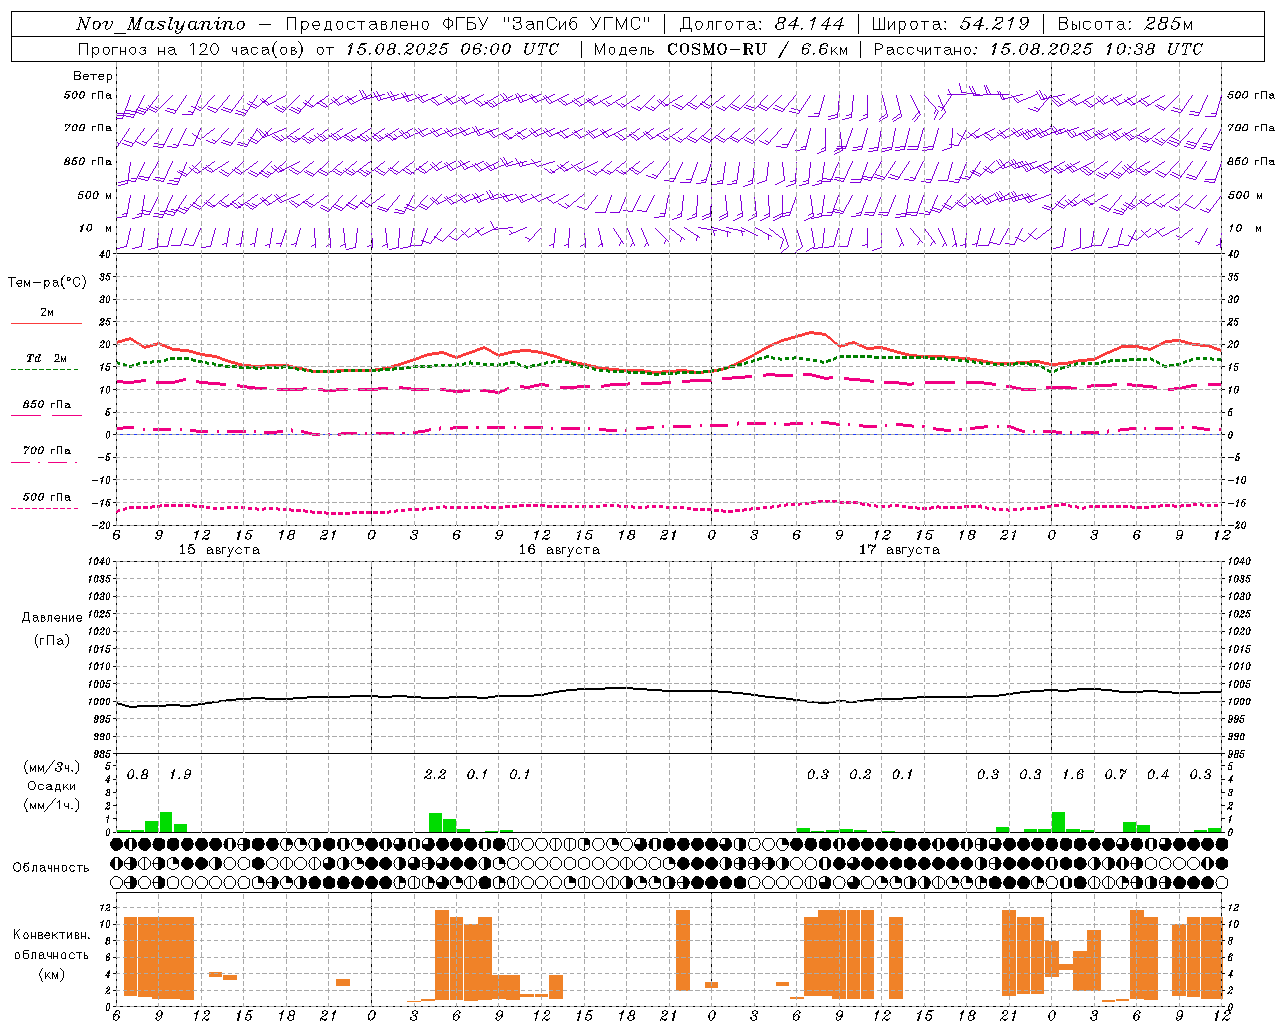
Task: Click the "17 августа" date label
Action: click(899, 550)
